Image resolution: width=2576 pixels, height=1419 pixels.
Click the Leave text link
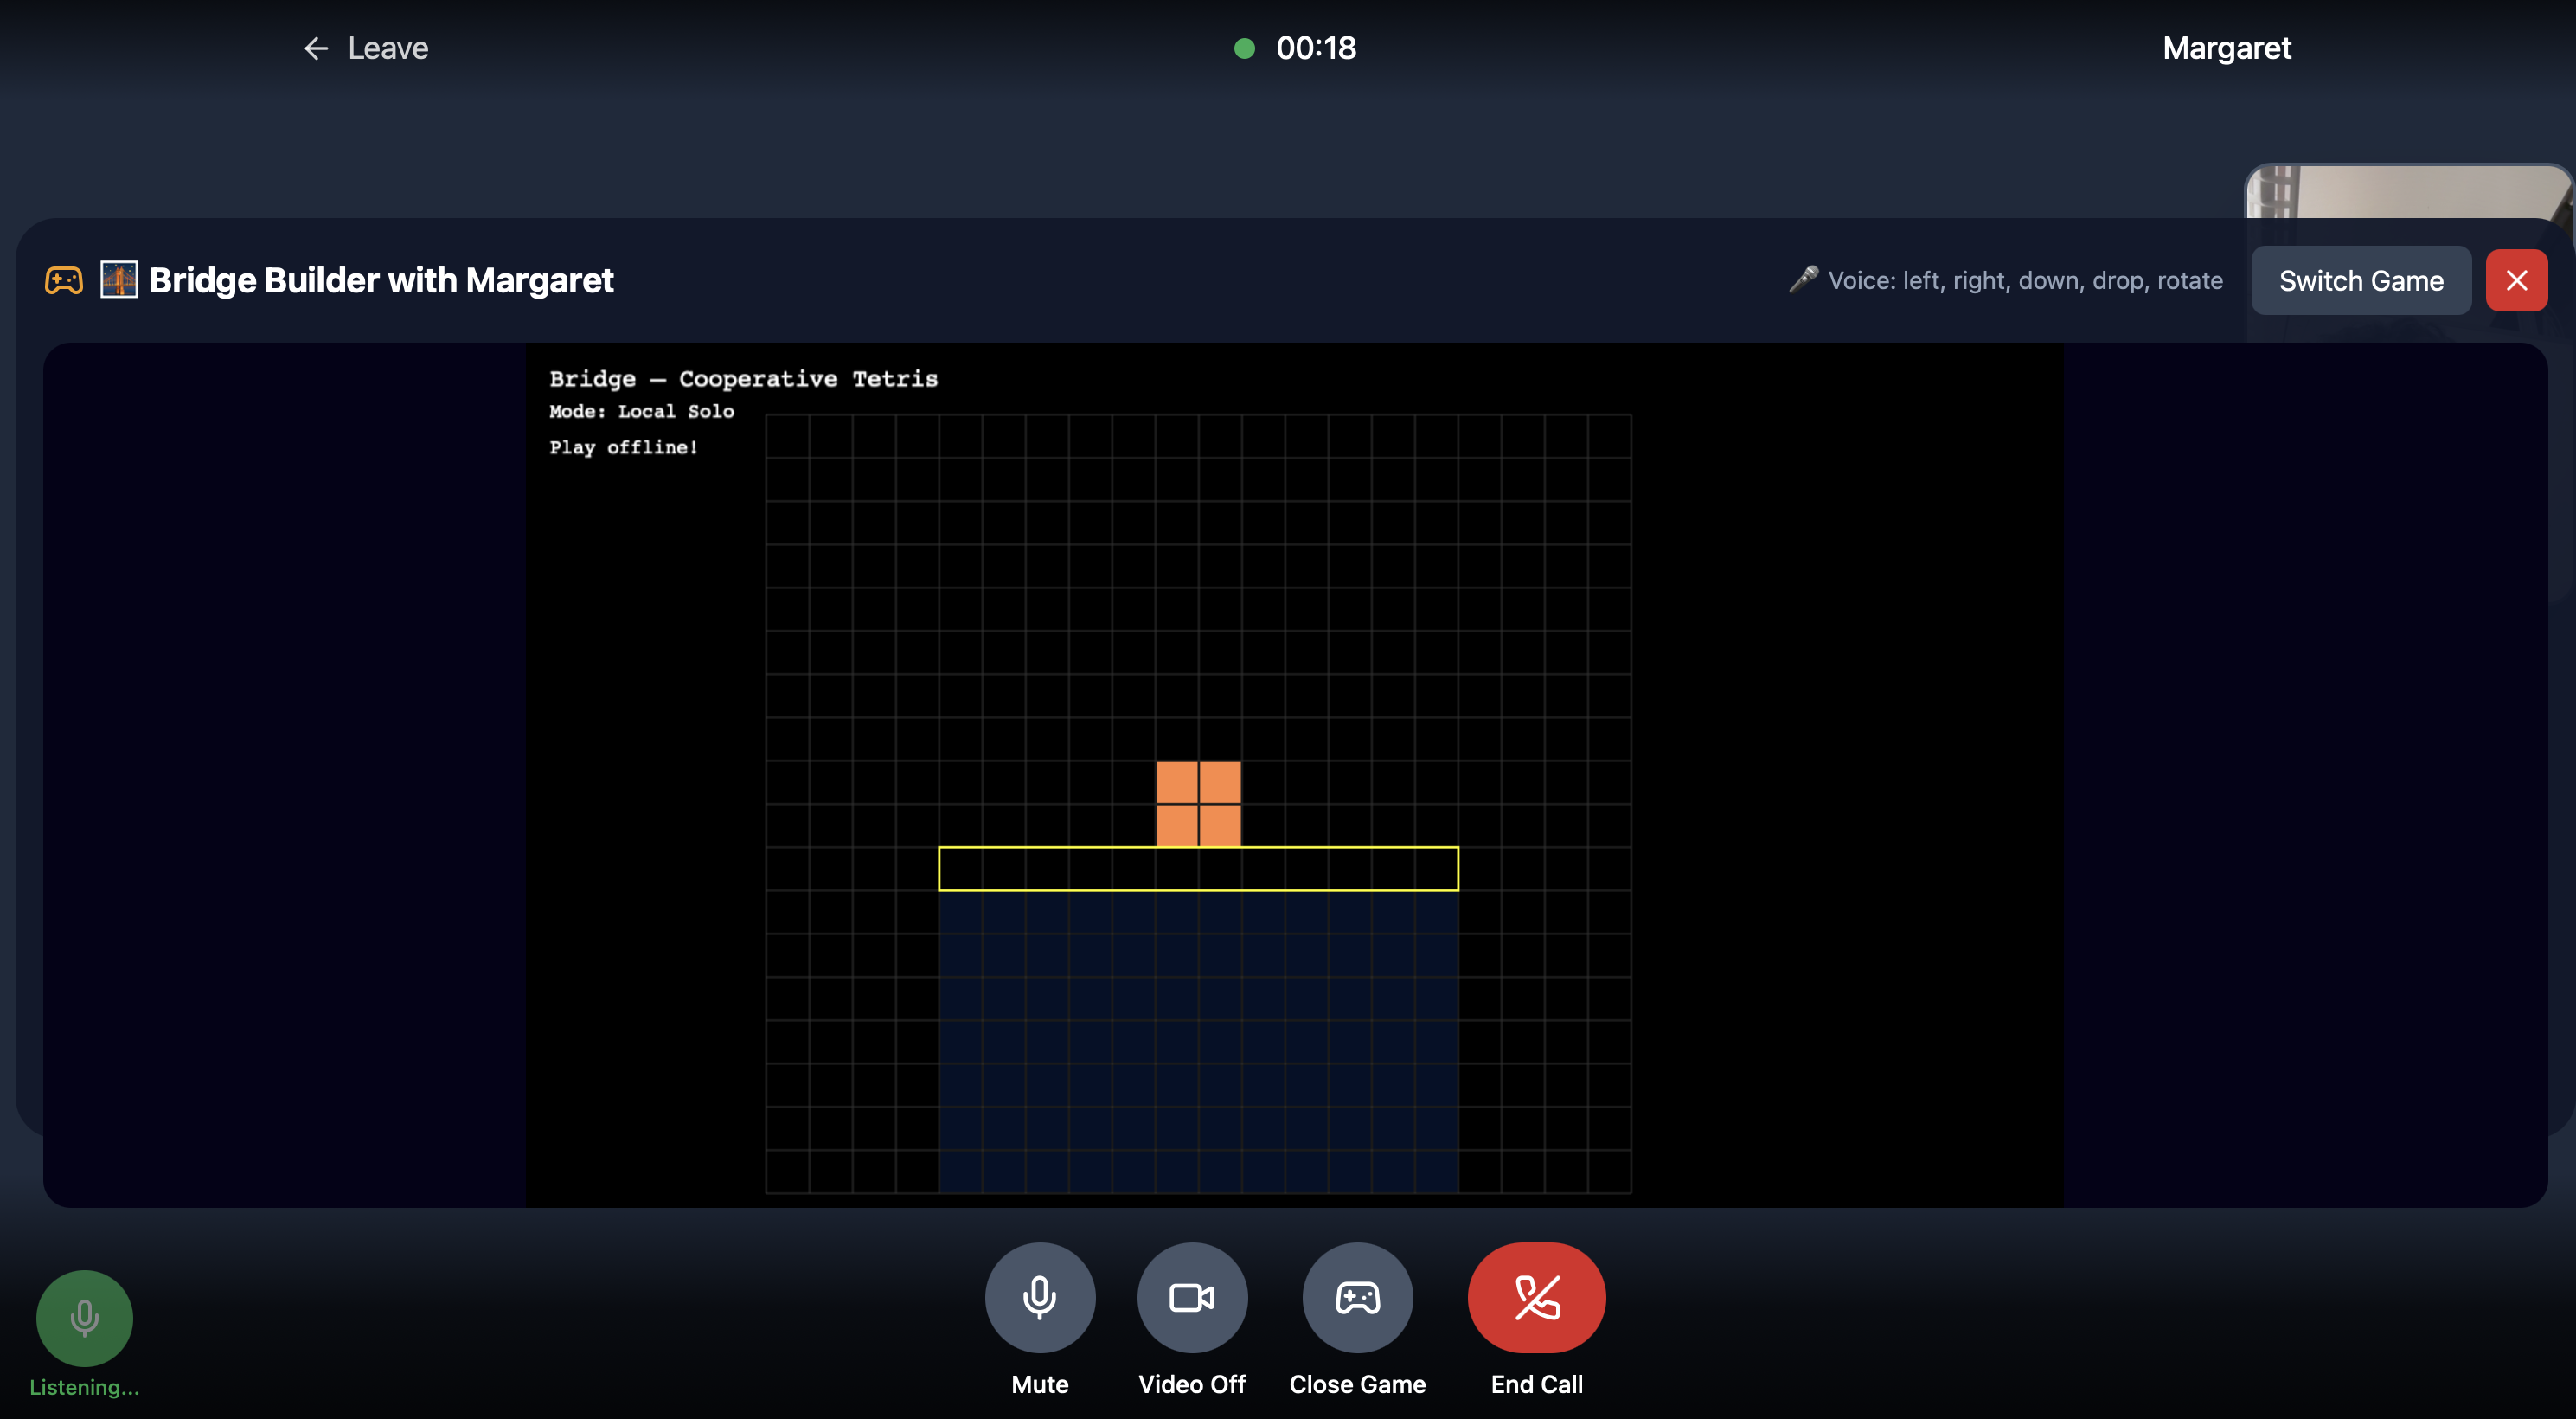click(x=388, y=48)
